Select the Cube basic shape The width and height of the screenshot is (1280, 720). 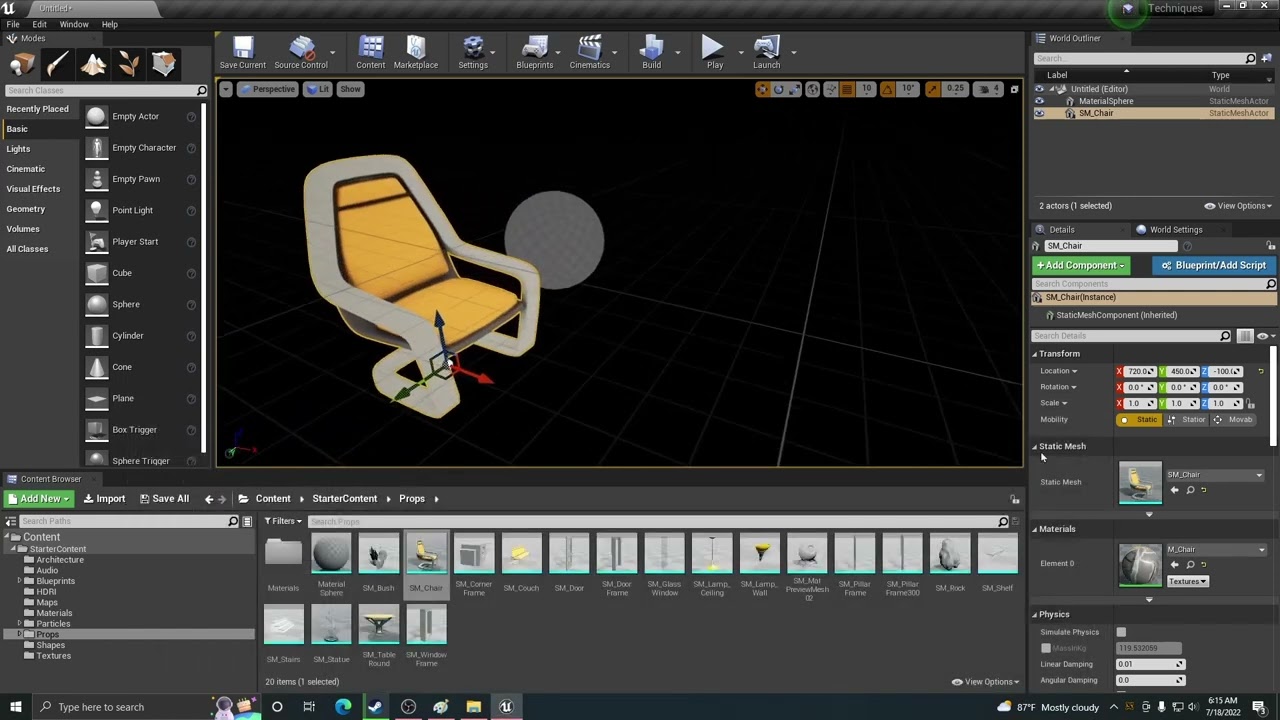[x=141, y=273]
